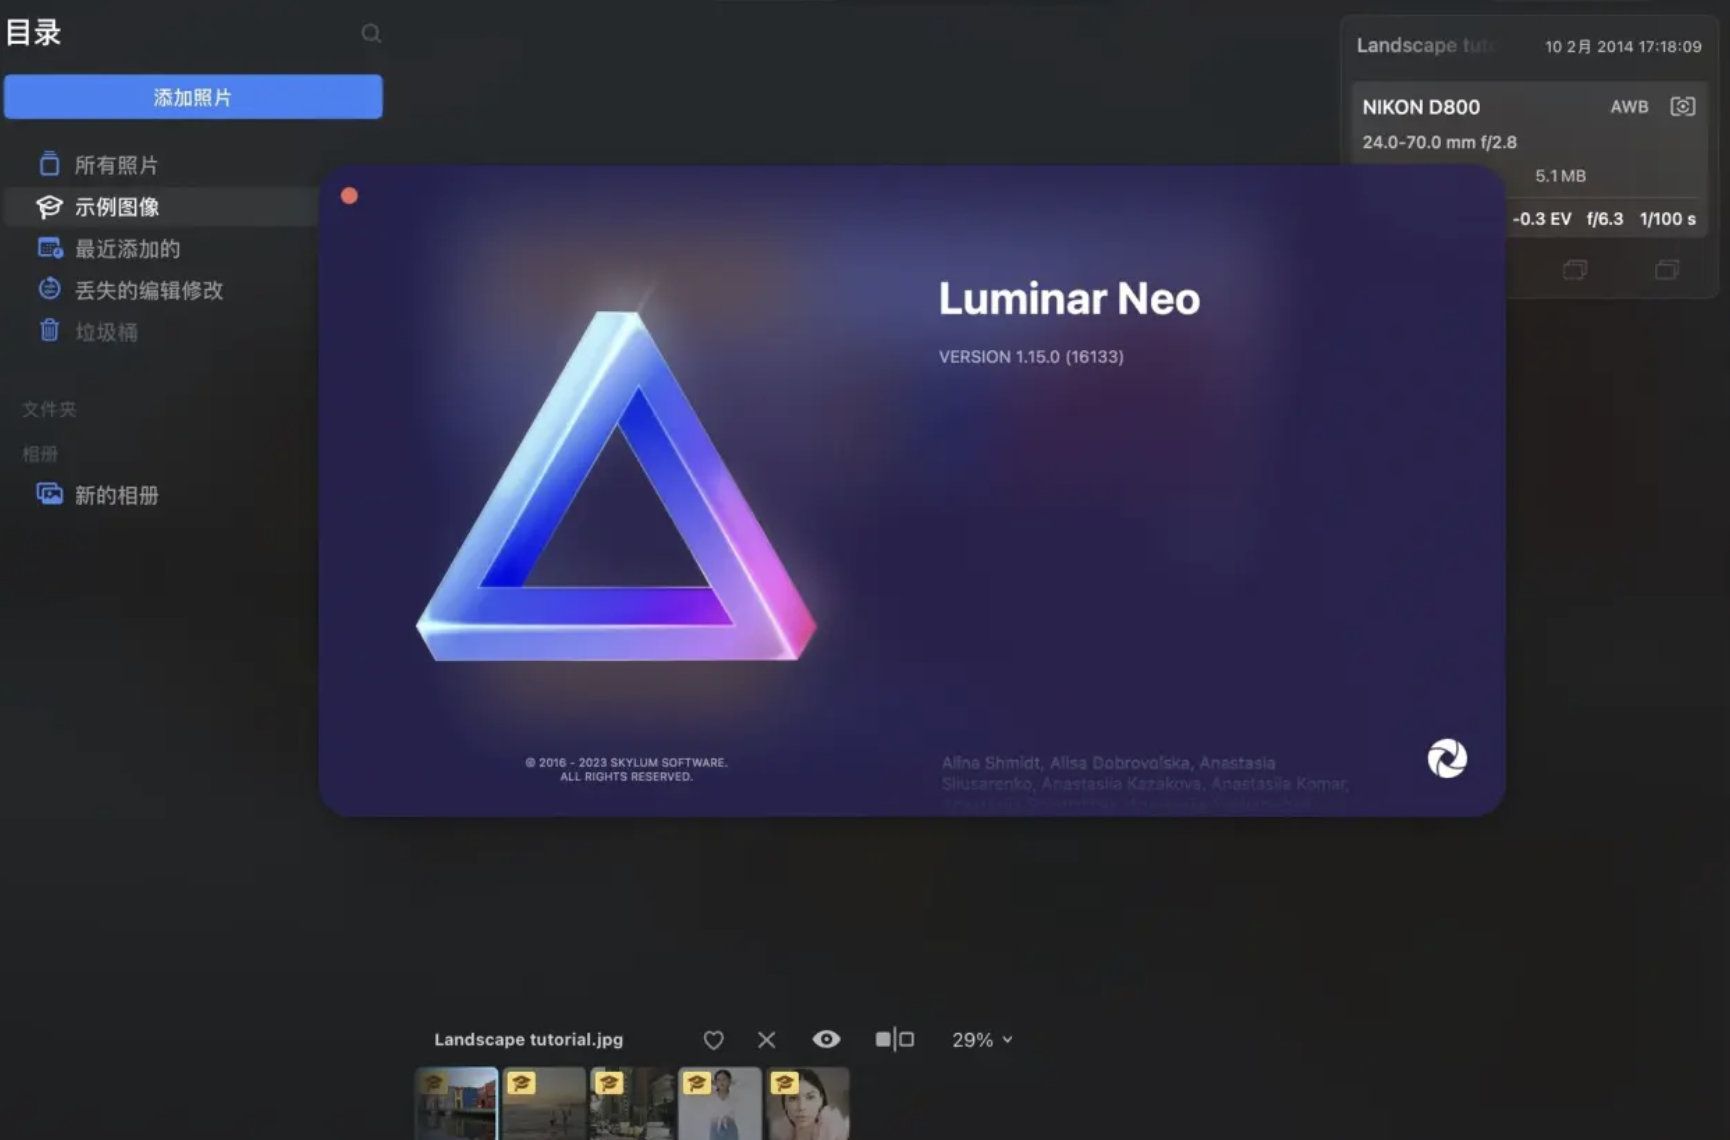Image resolution: width=1730 pixels, height=1140 pixels.
Task: Toggle the eye comparison preview icon
Action: point(826,1039)
